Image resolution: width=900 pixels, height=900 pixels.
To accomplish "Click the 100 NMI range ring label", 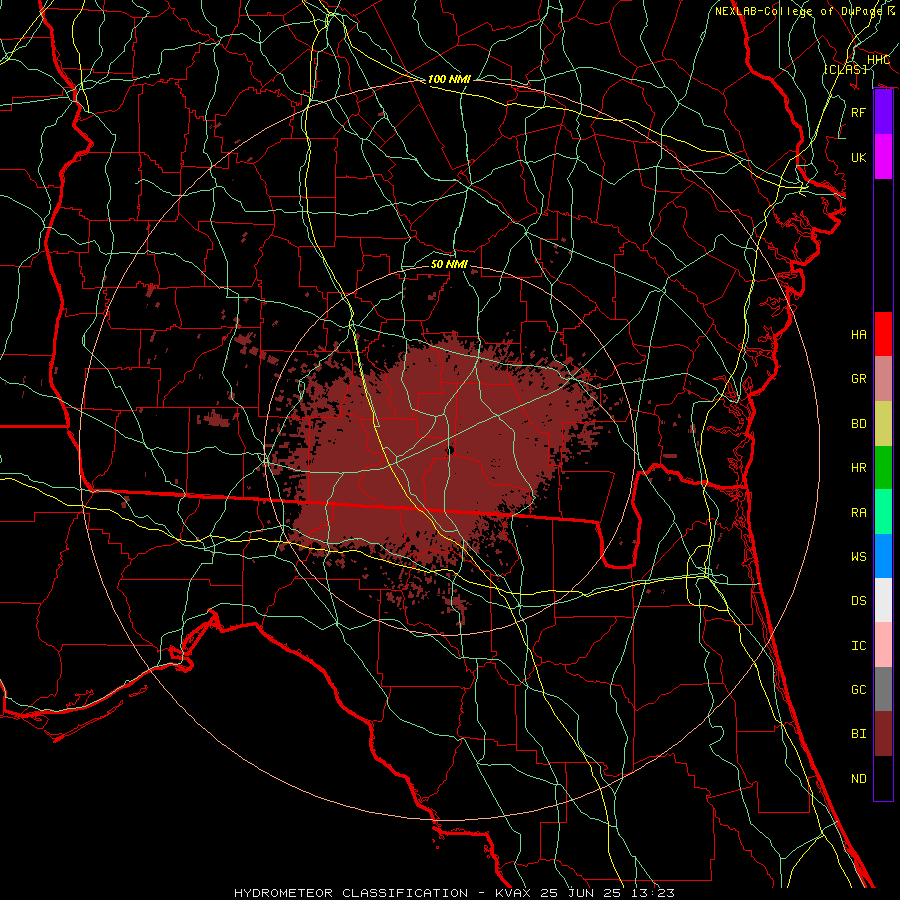I will coord(449,79).
